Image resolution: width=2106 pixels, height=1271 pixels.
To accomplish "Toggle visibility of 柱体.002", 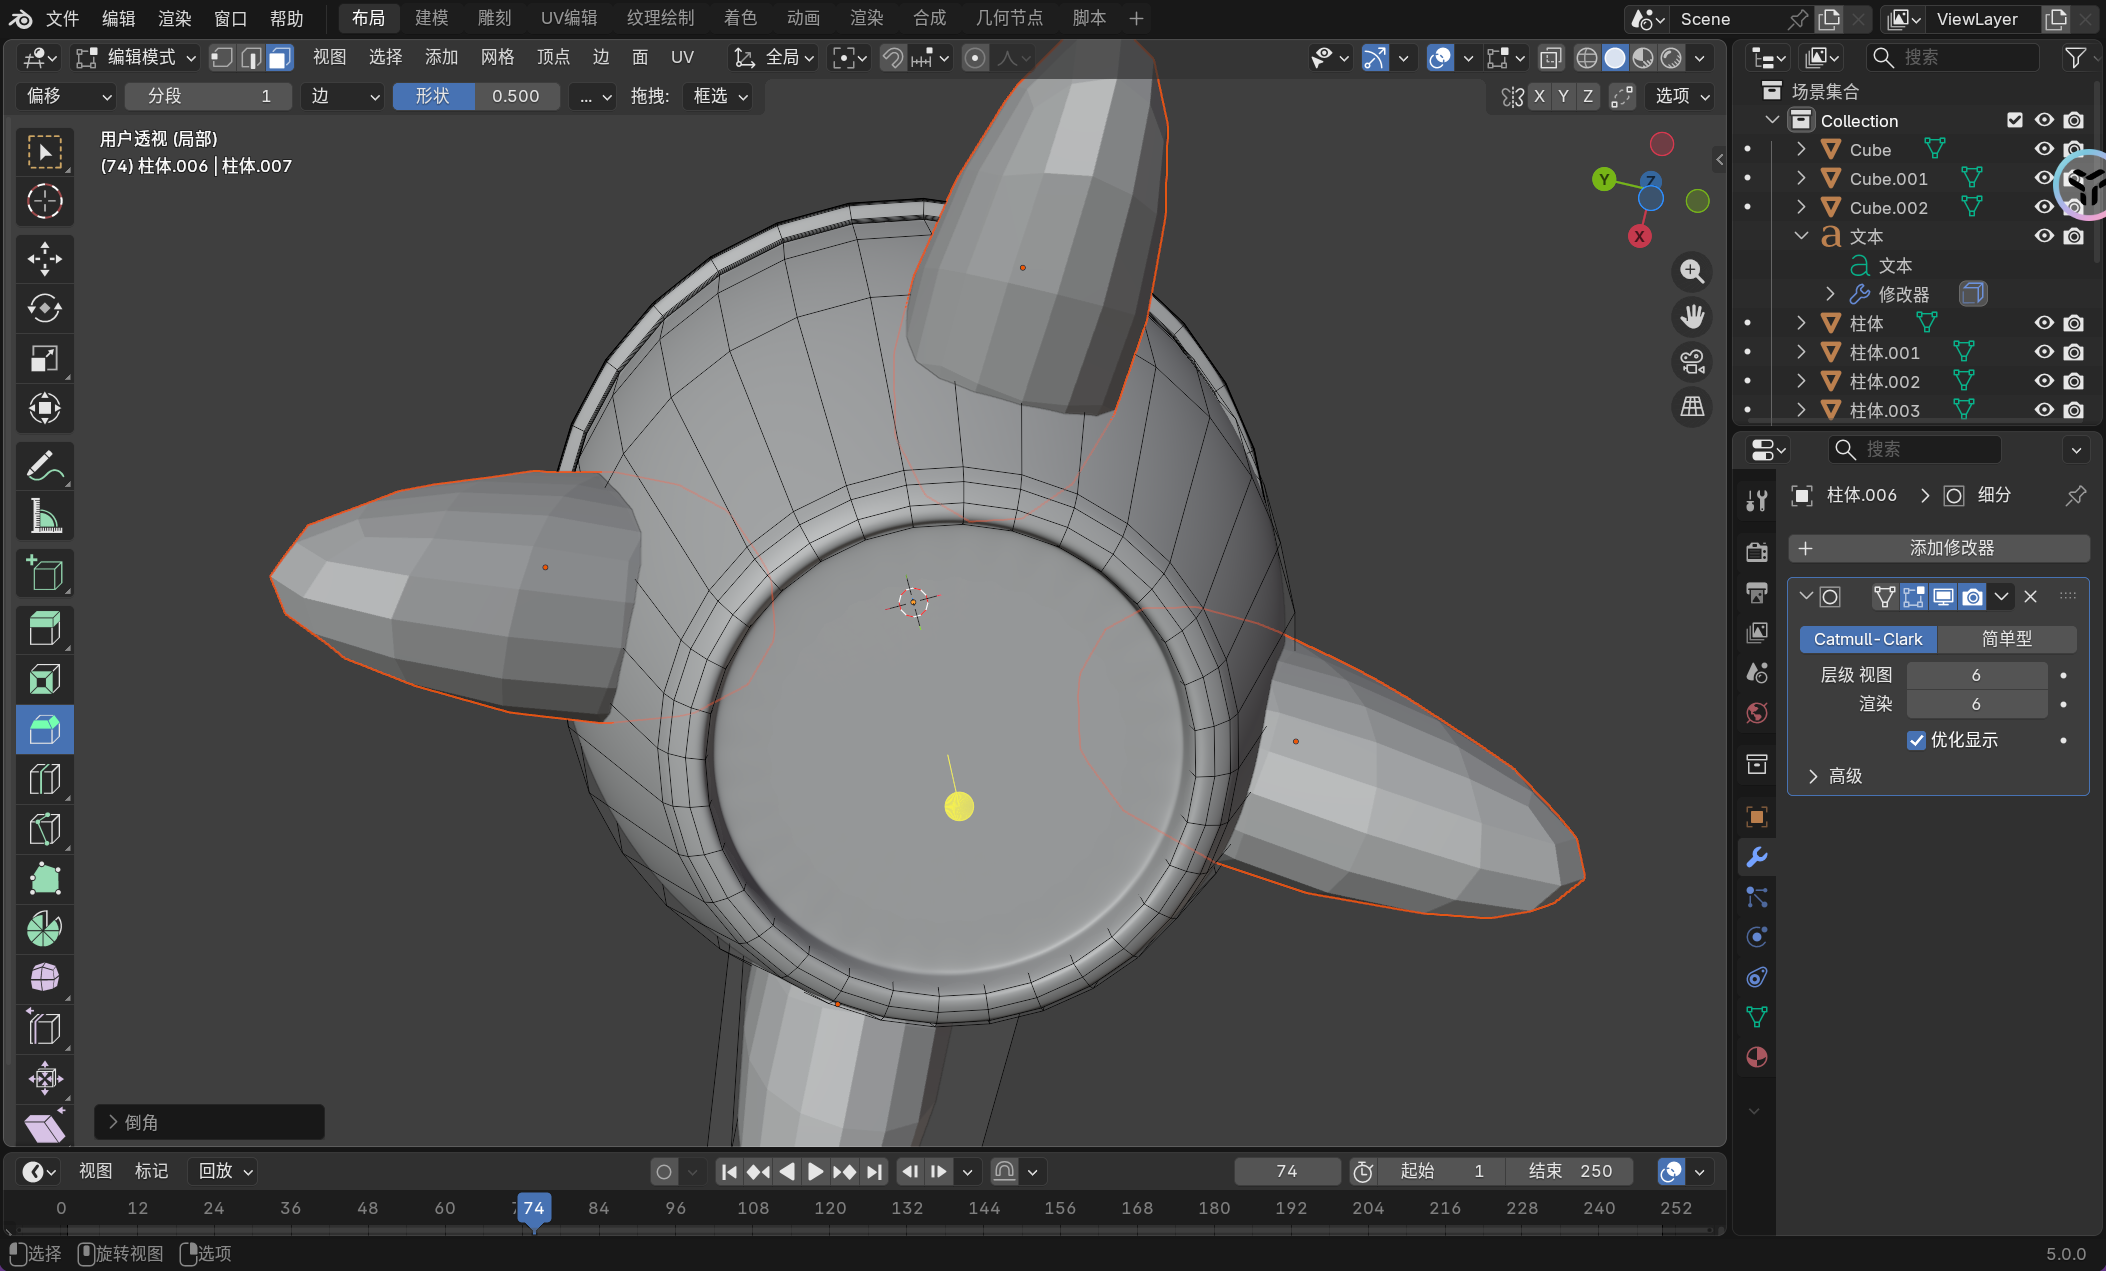I will tap(2044, 381).
